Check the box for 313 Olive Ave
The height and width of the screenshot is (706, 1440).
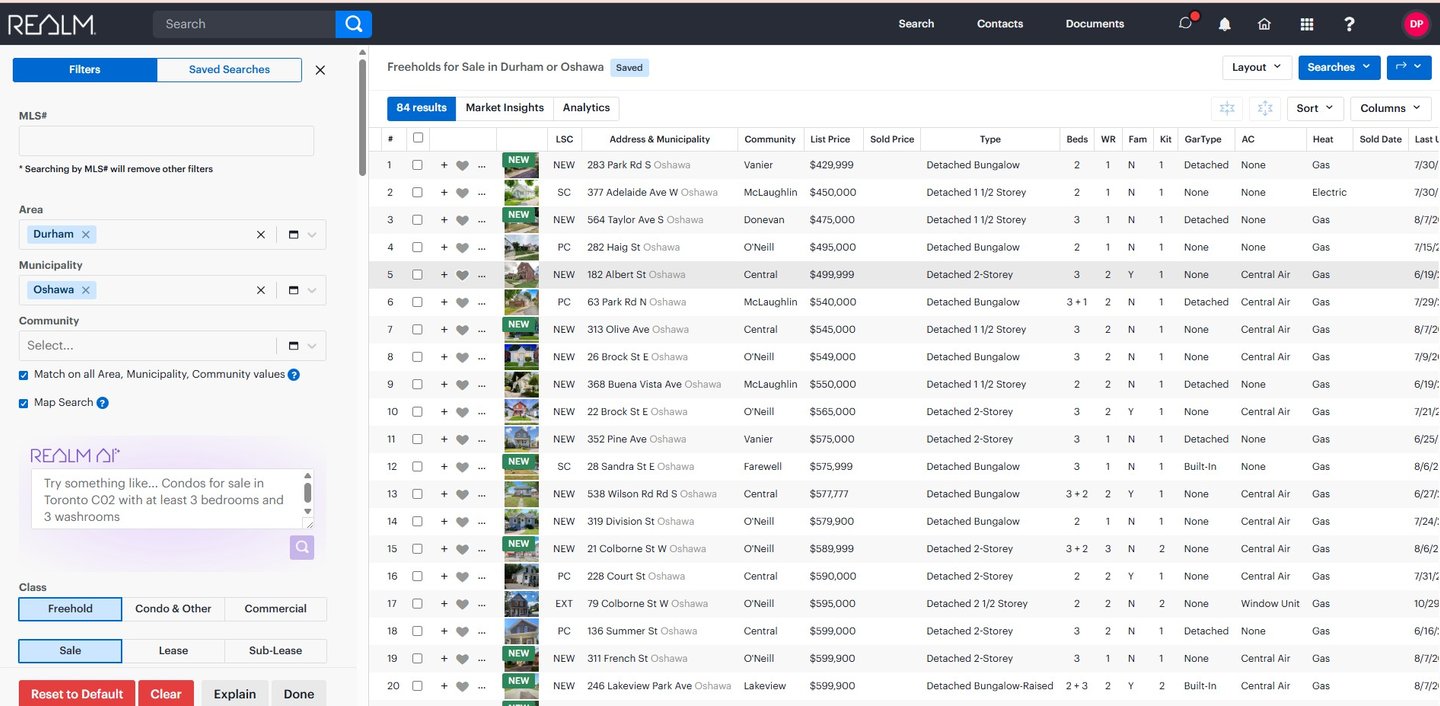pos(417,329)
